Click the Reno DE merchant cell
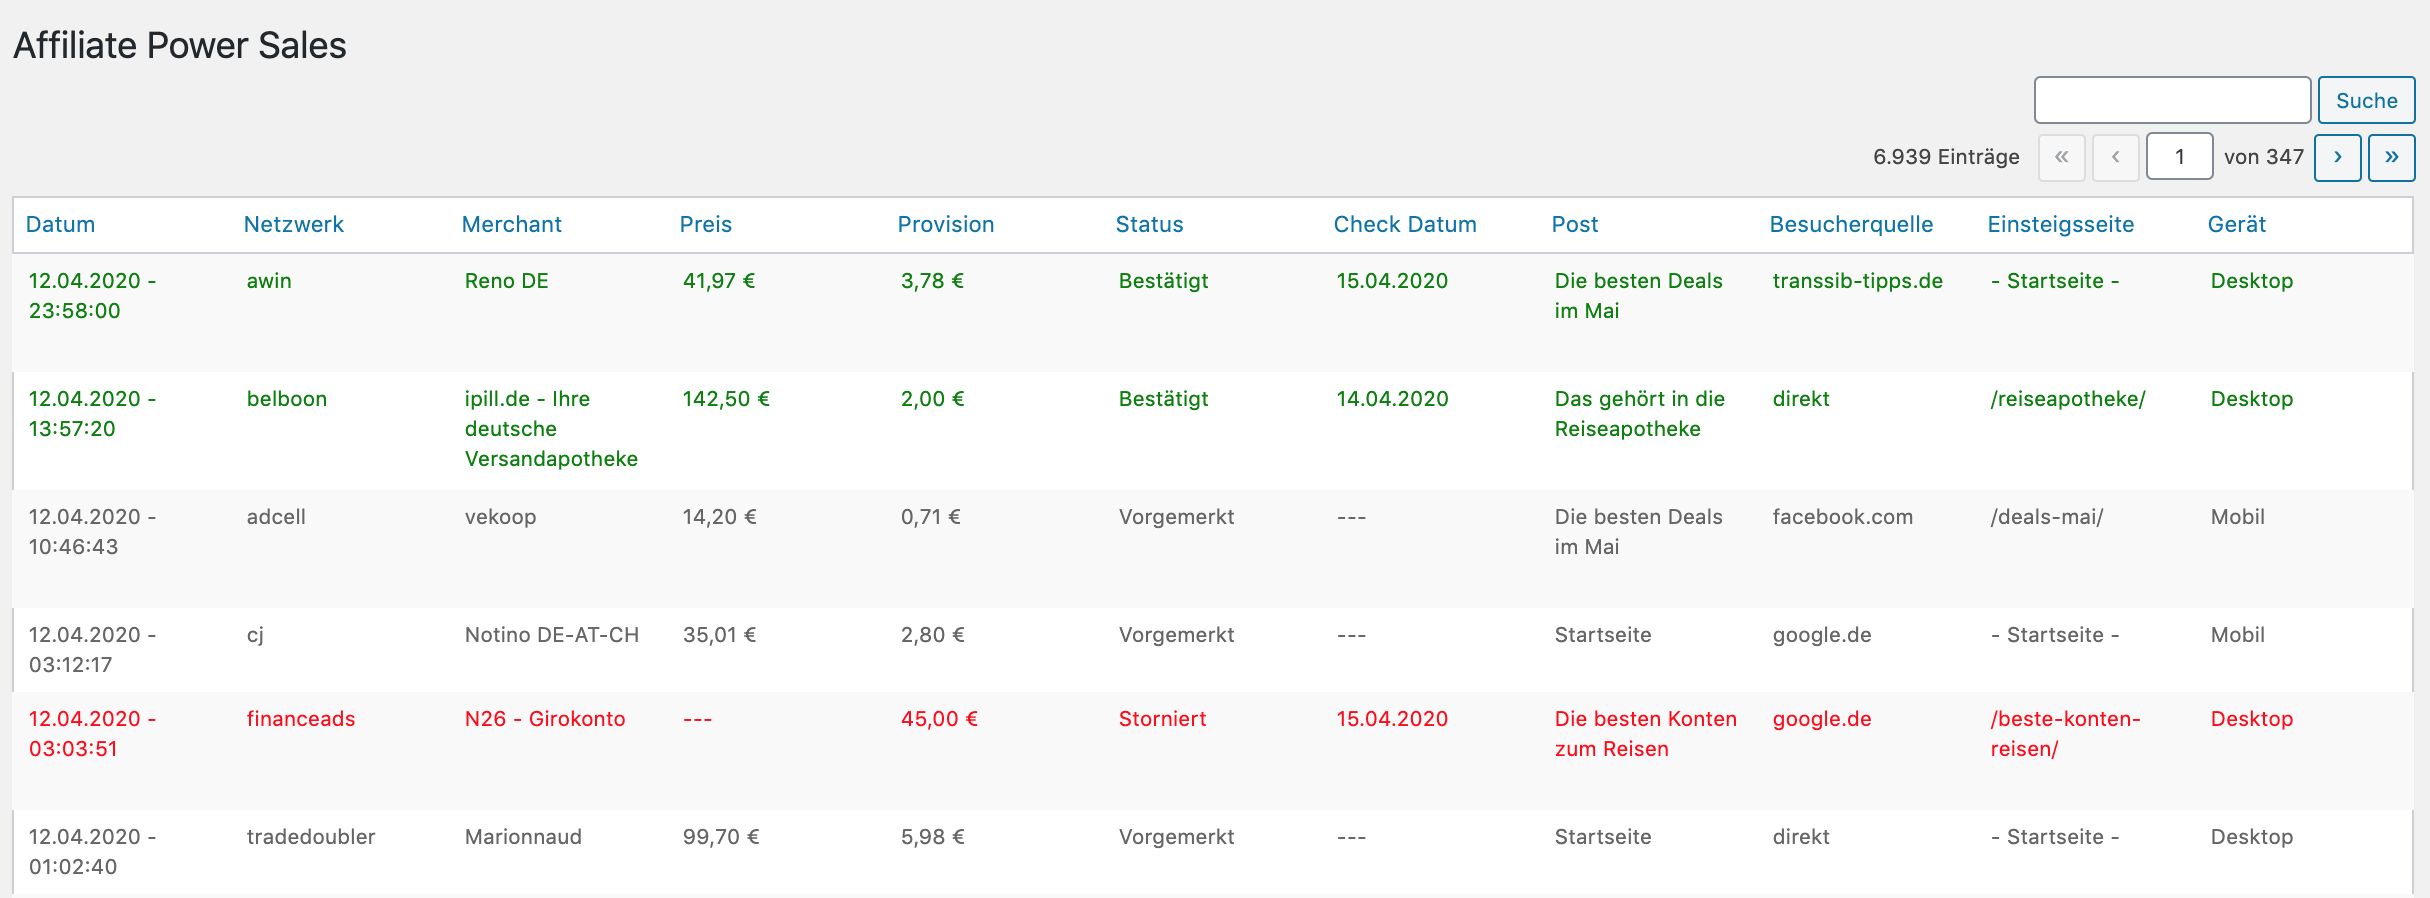 click(507, 281)
